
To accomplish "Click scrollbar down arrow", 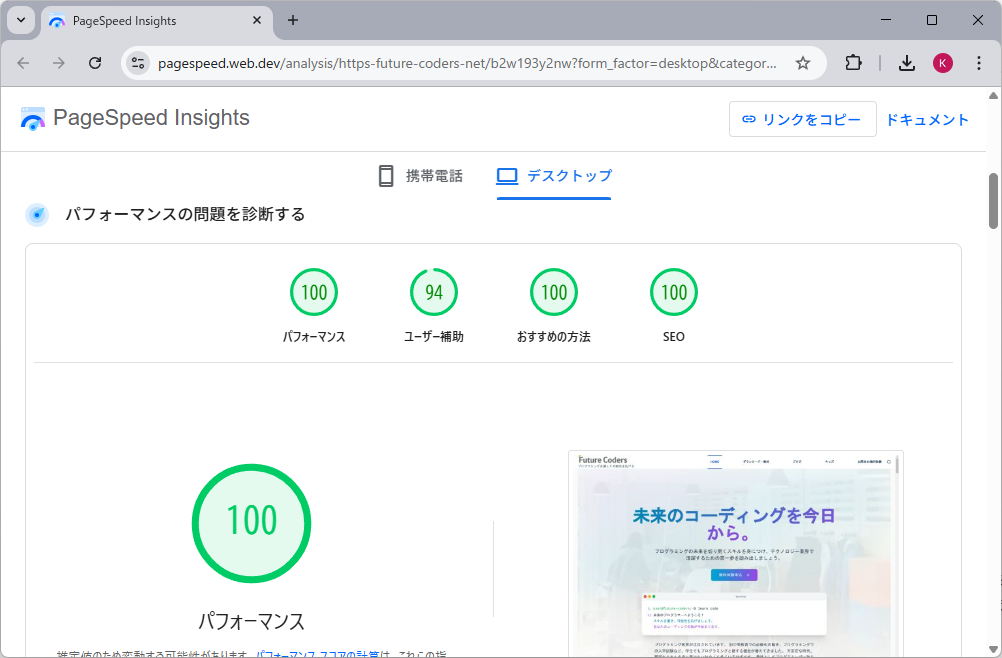I will [x=993, y=650].
